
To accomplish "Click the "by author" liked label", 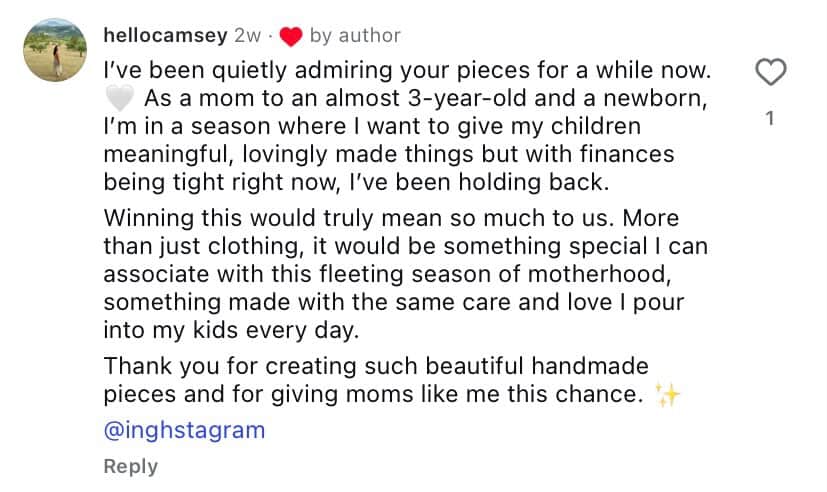I will (355, 36).
